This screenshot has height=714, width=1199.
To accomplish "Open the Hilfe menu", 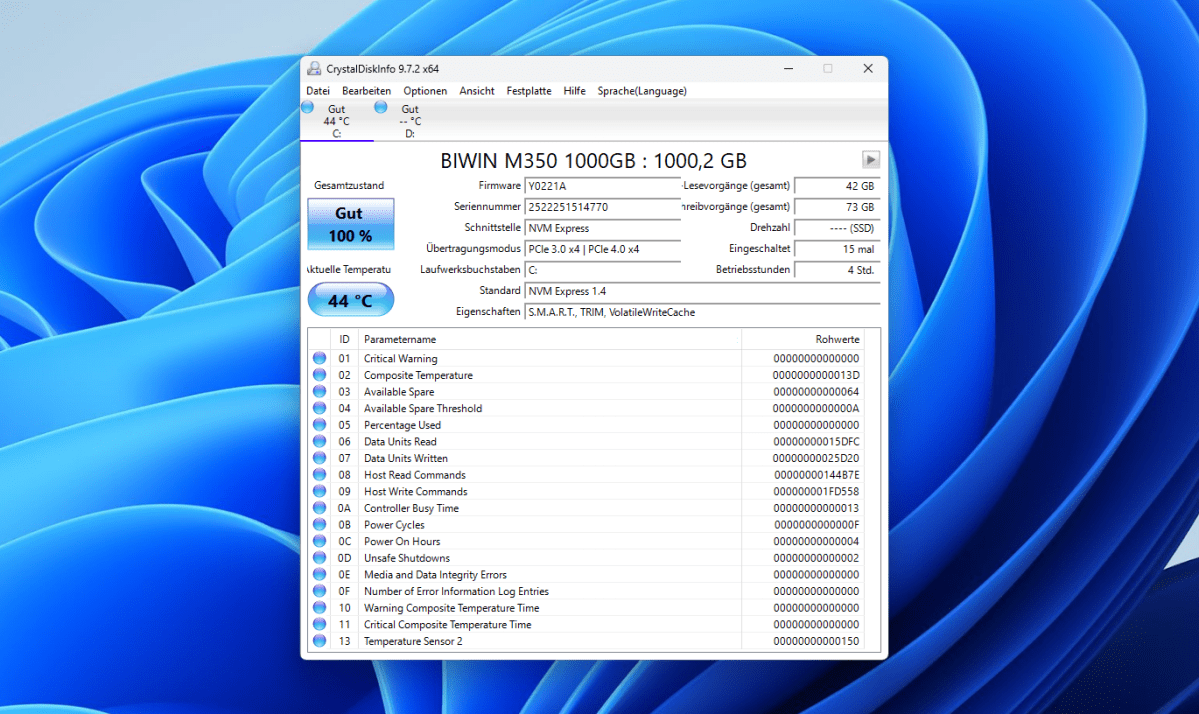I will coord(574,90).
